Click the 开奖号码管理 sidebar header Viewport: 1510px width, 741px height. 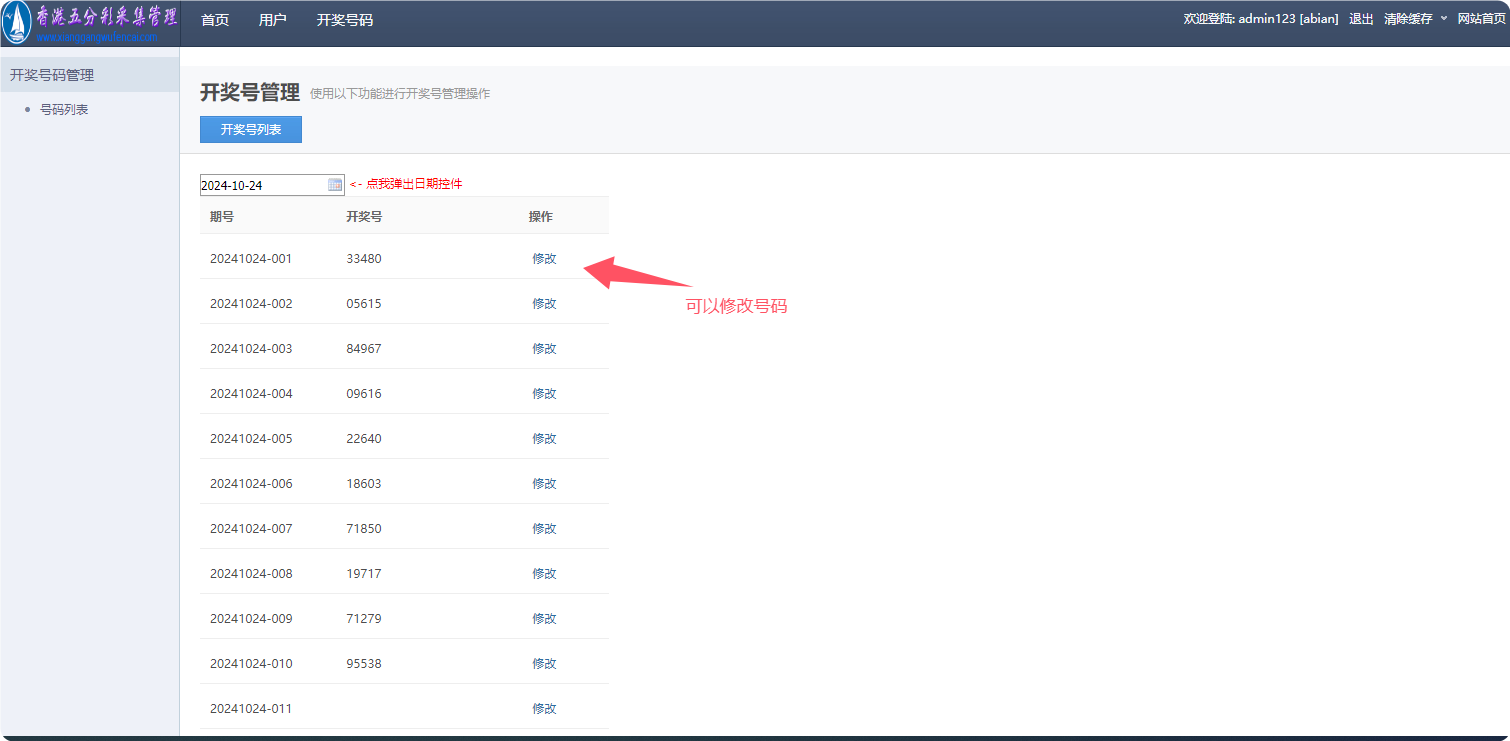(52, 75)
